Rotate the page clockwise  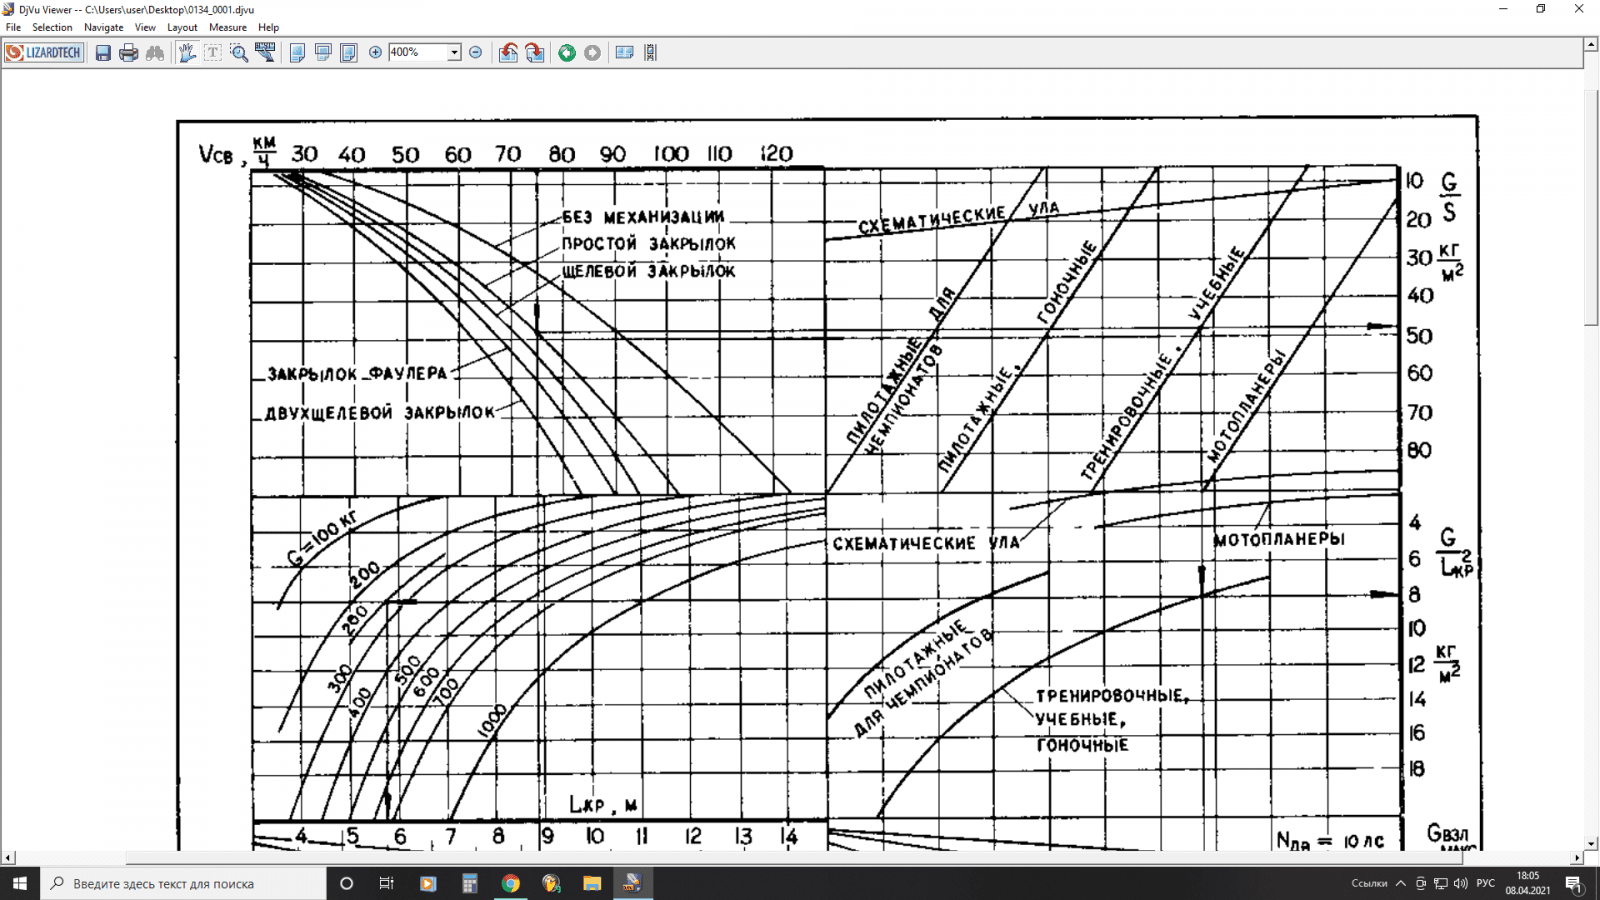click(535, 53)
